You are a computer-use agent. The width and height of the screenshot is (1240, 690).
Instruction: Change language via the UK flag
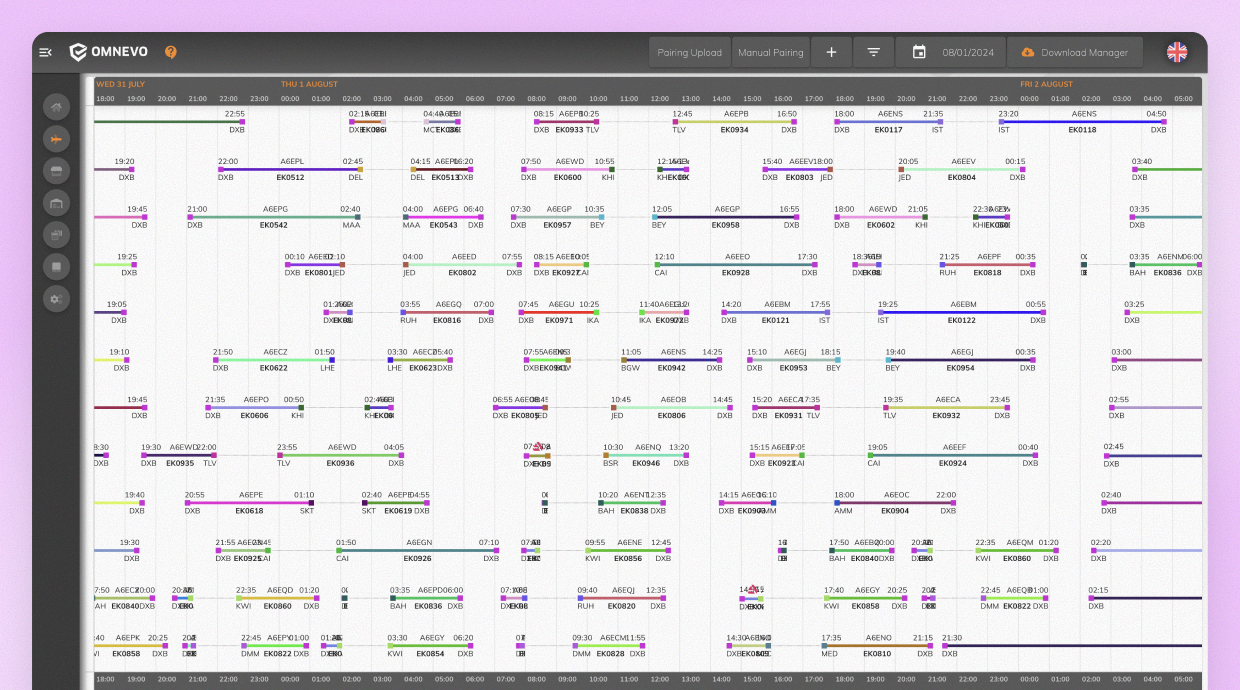[1177, 52]
